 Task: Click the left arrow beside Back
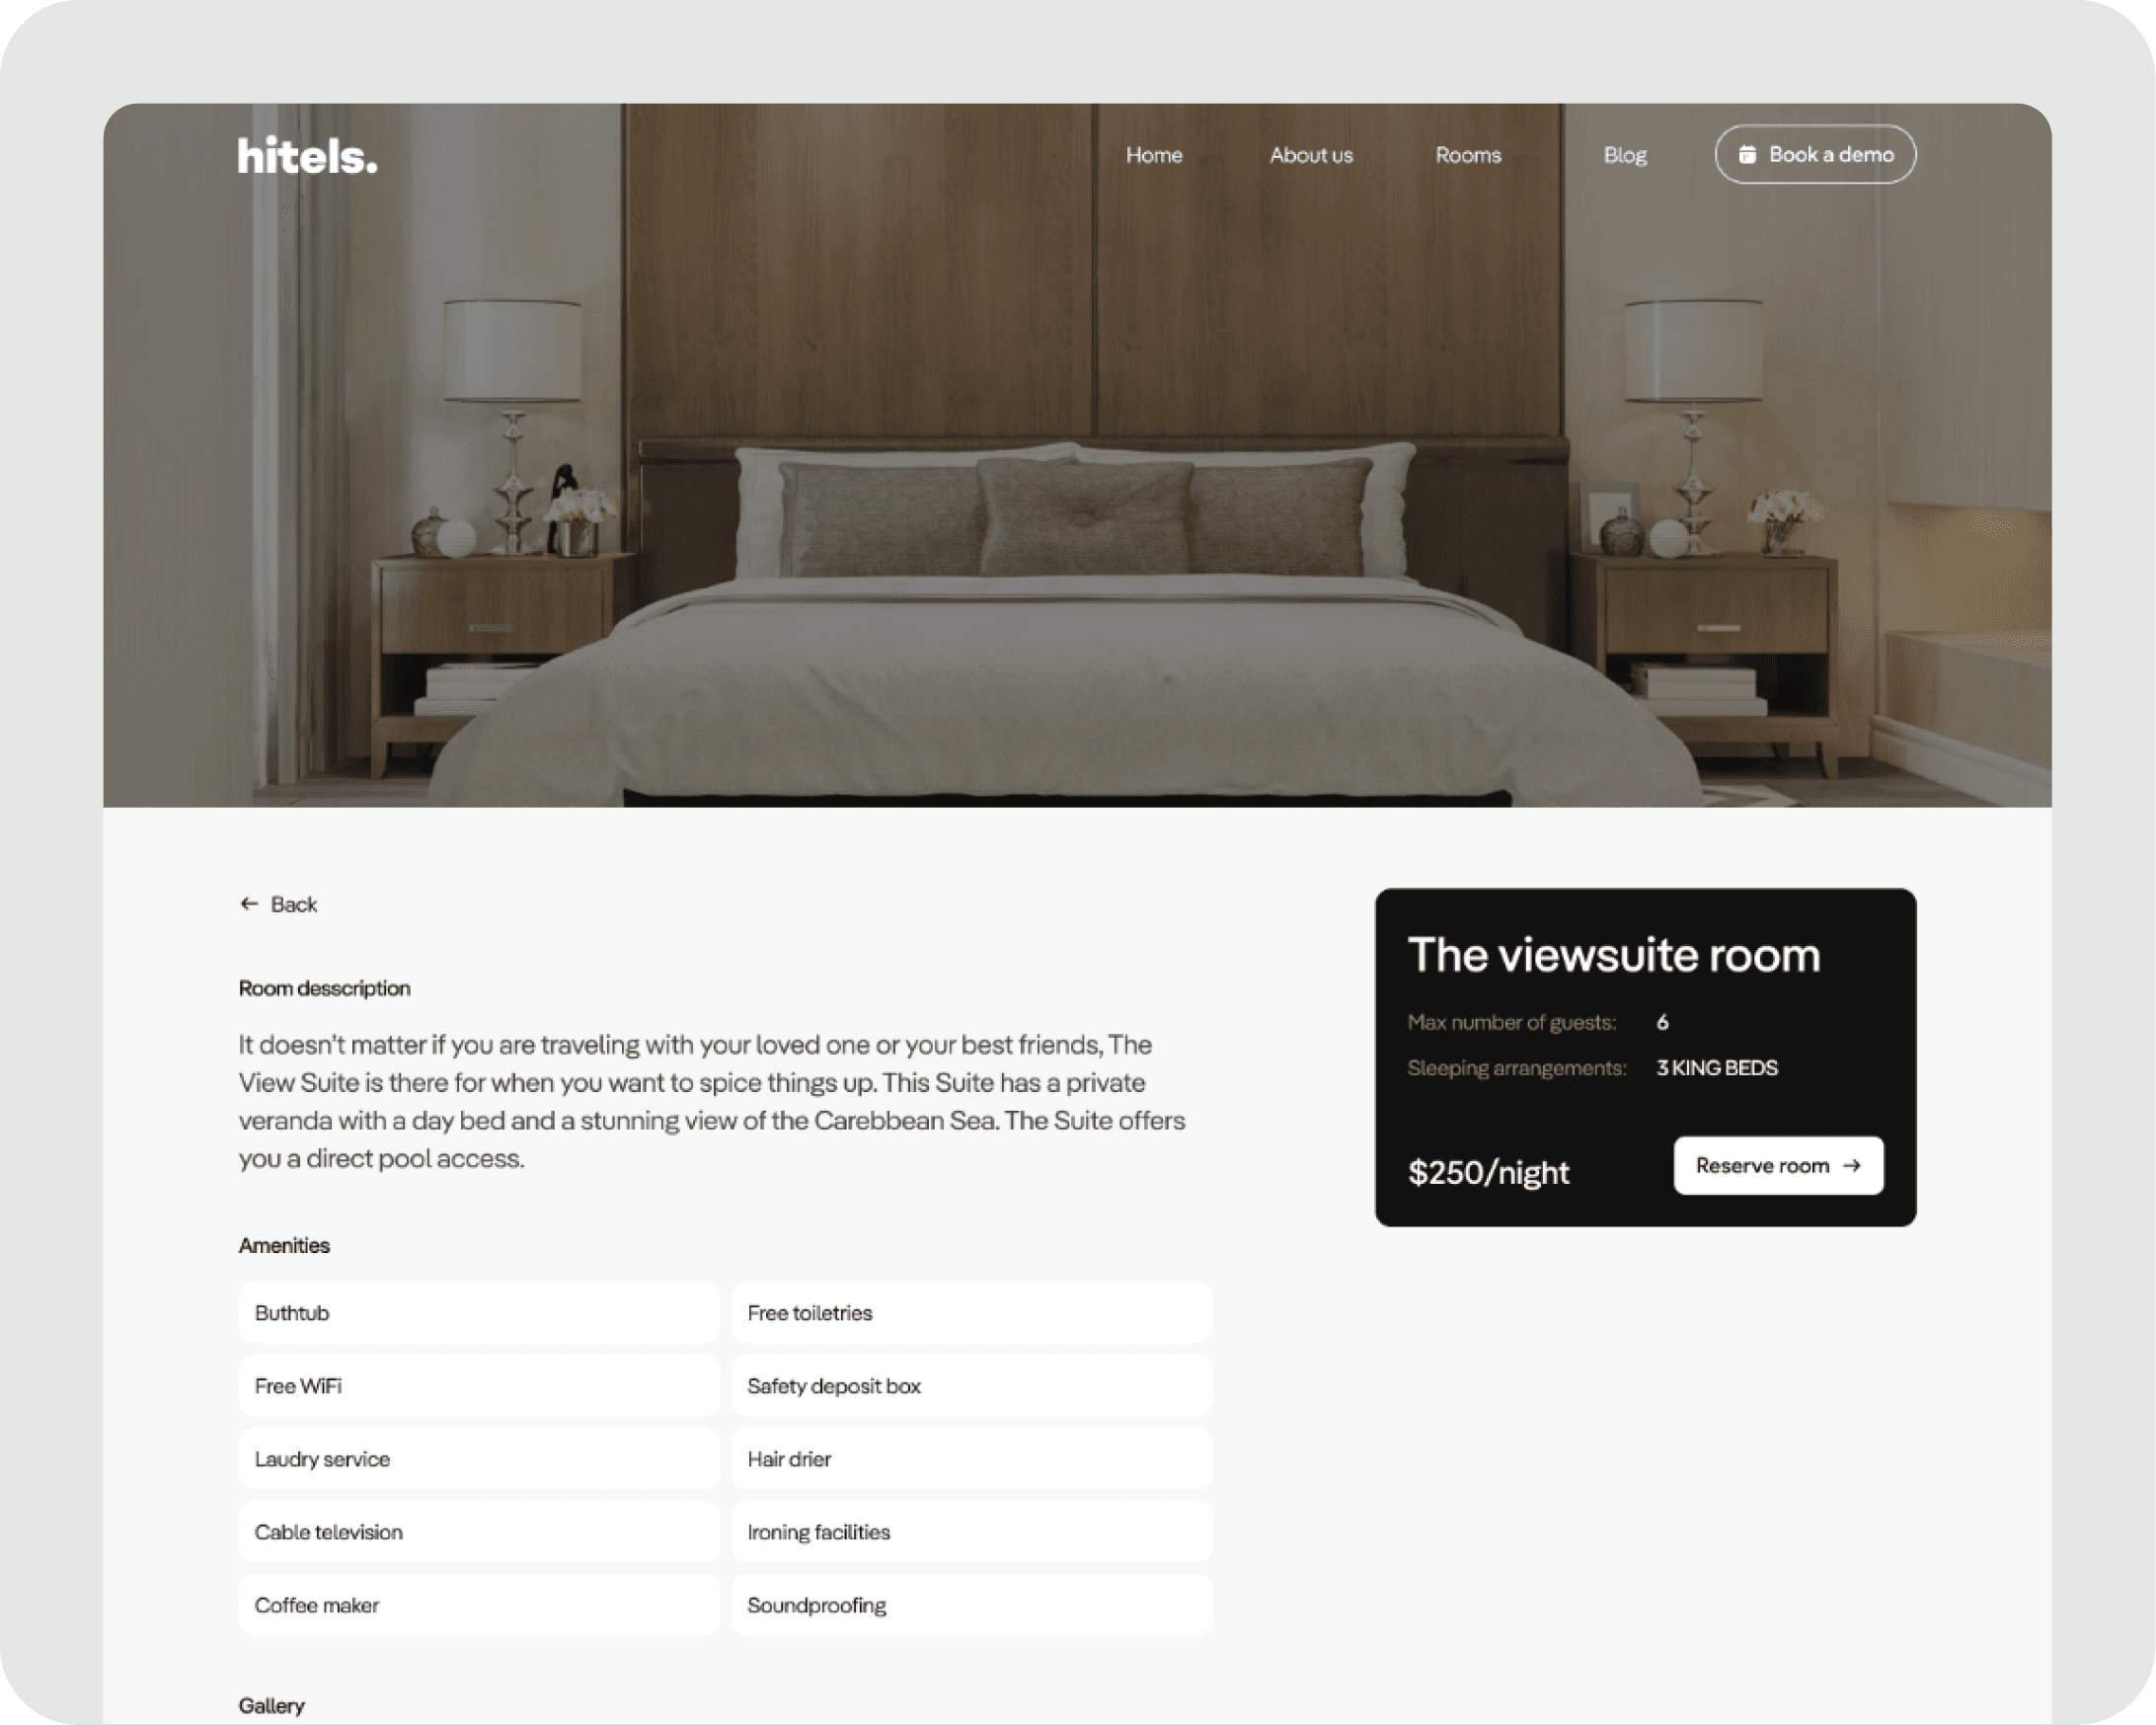click(249, 904)
